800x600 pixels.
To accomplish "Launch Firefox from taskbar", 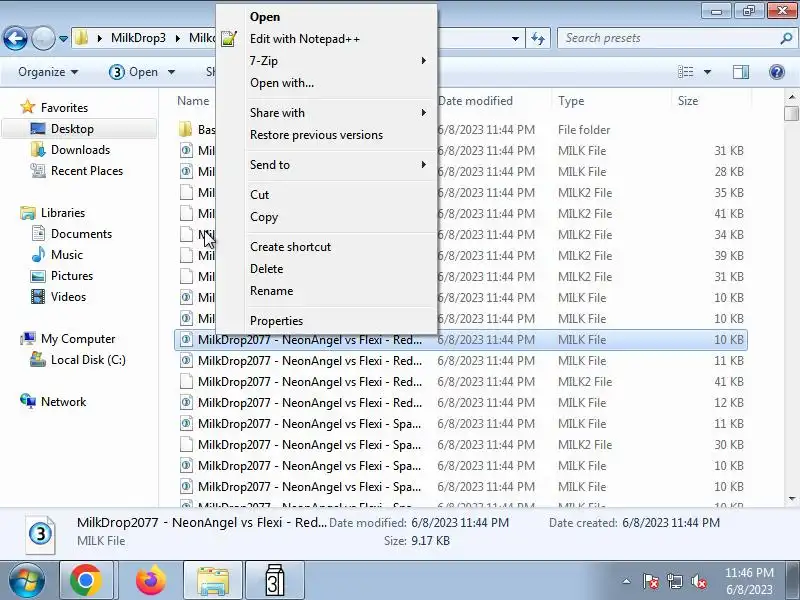I will point(151,581).
